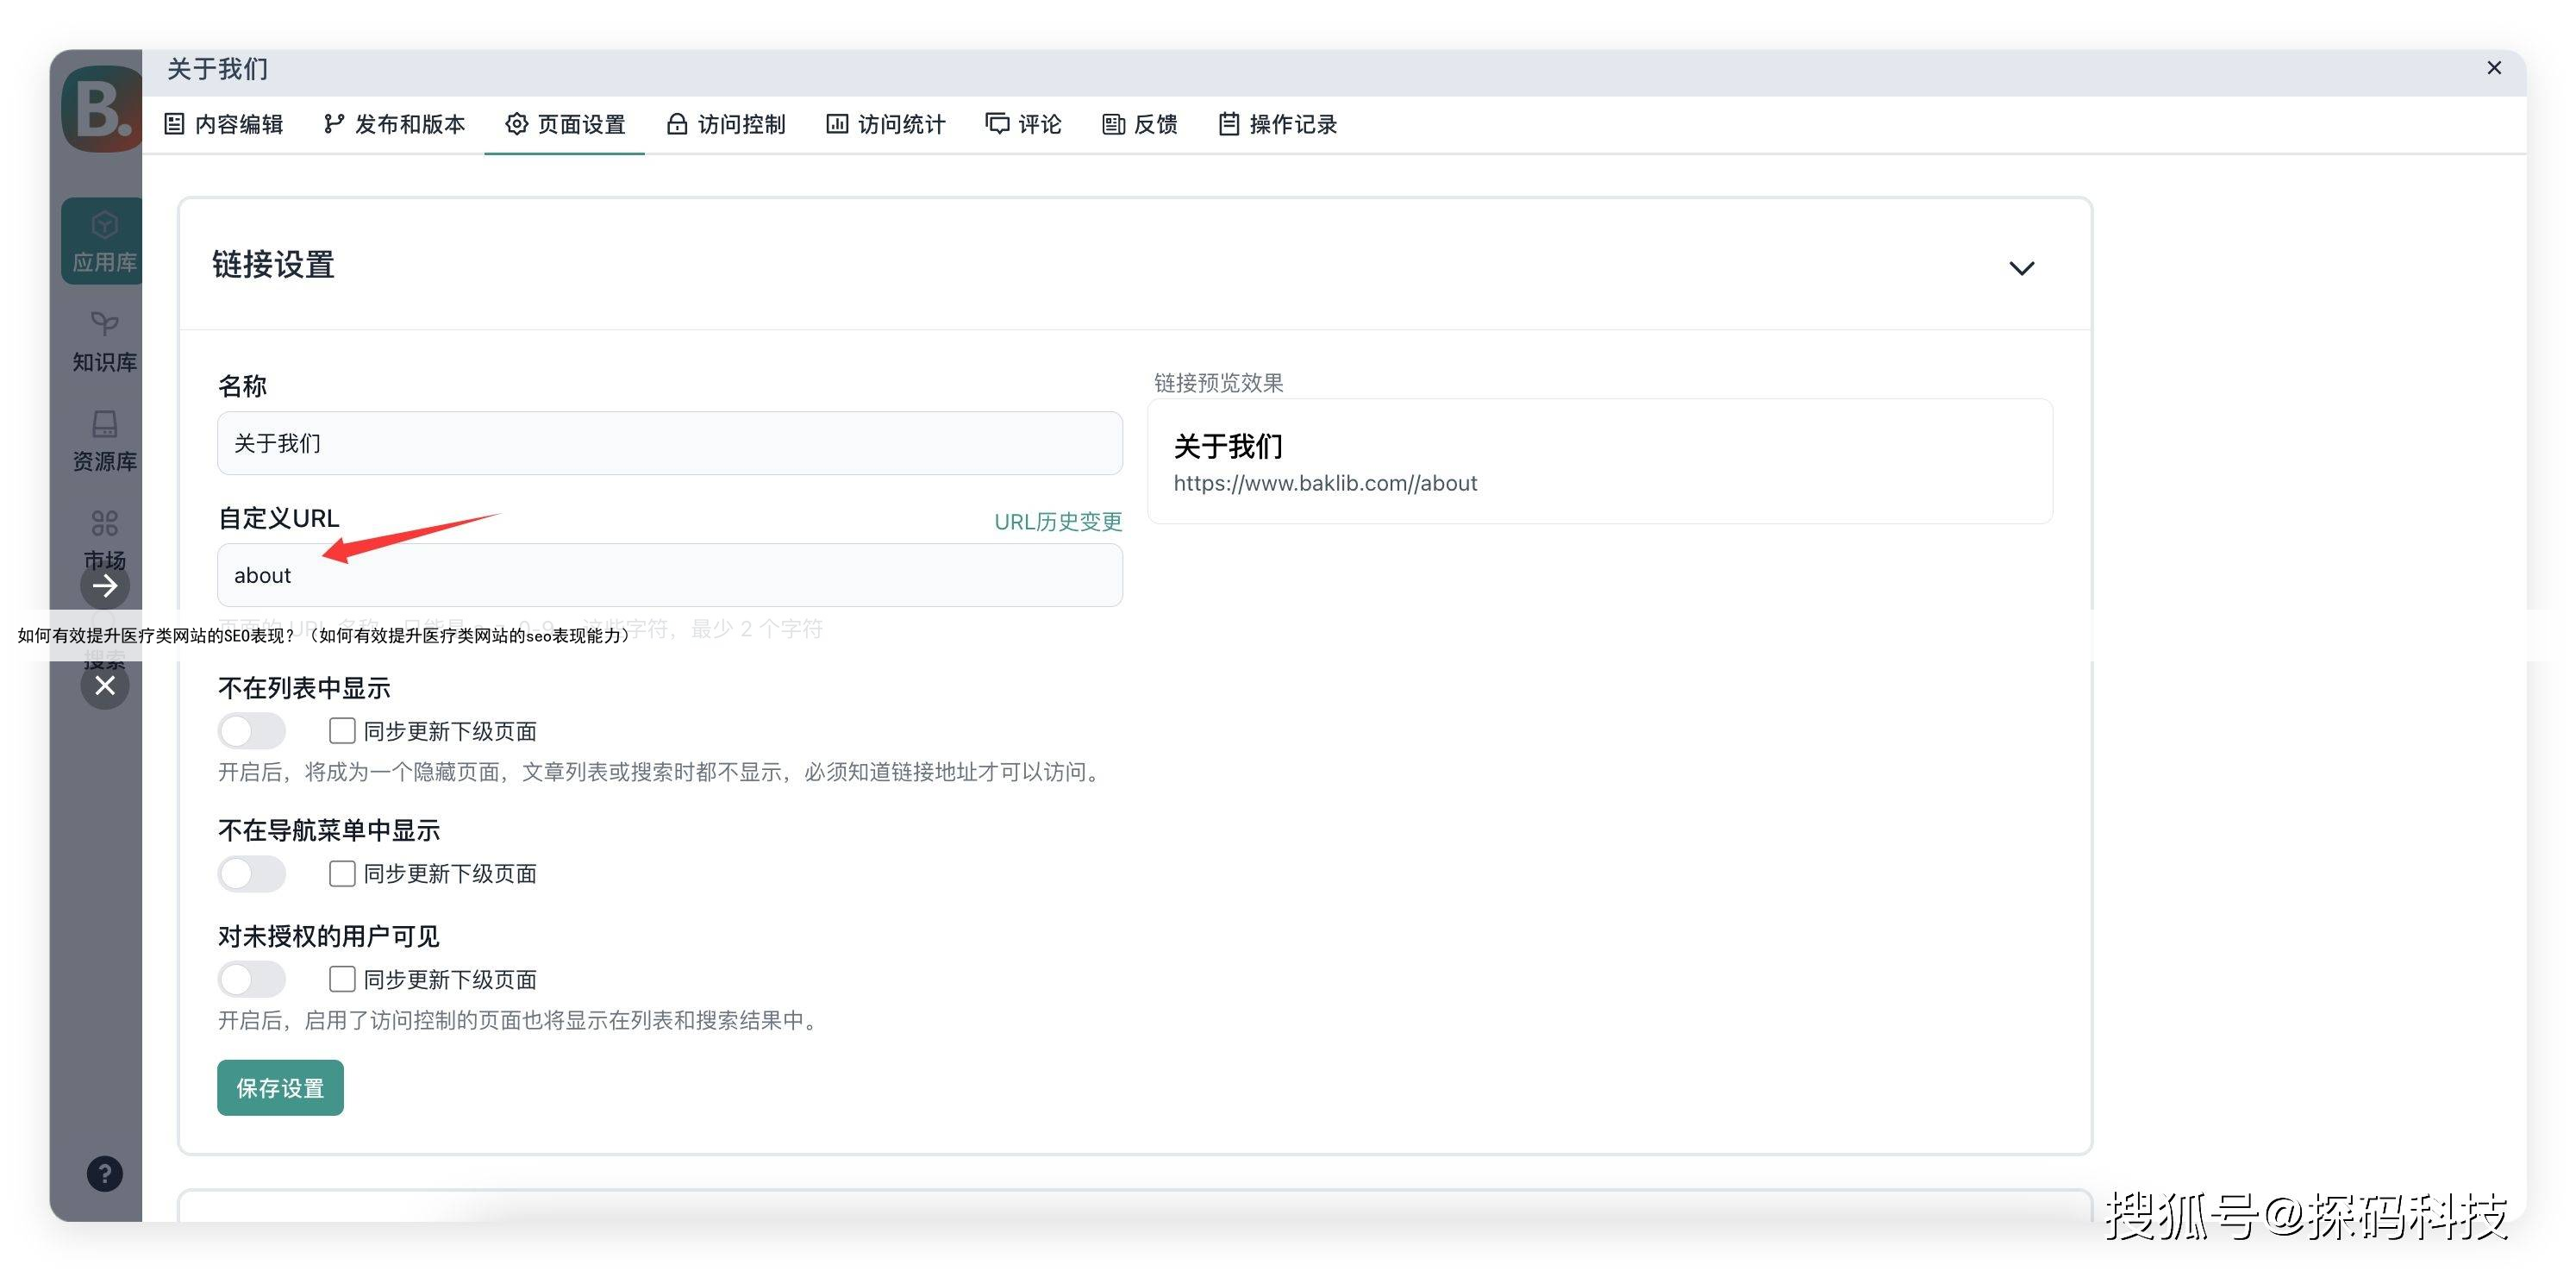Open the 访问控制 tab
Image resolution: width=2576 pixels, height=1271 pixels.
click(x=726, y=124)
